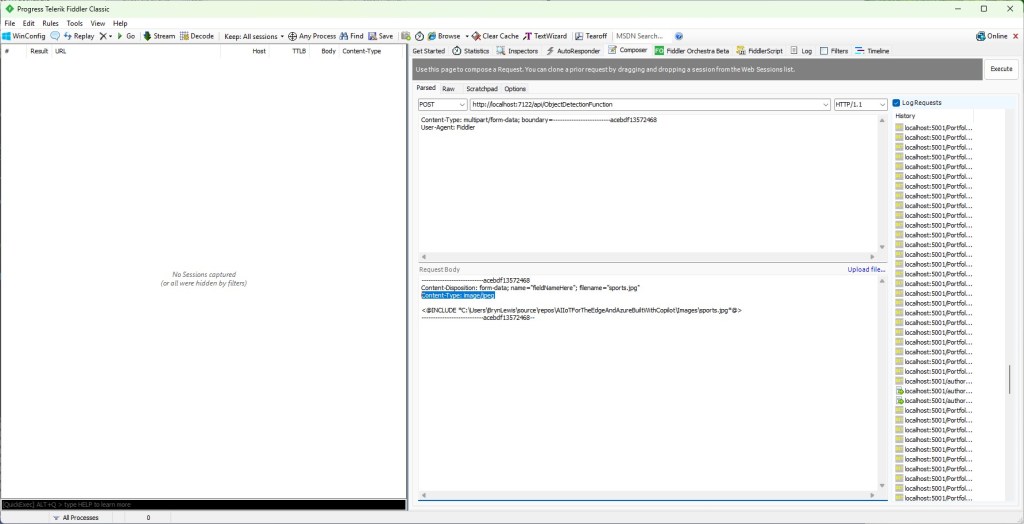Open the TextWizard tool
Image resolution: width=1024 pixels, height=524 pixels.
528,36
